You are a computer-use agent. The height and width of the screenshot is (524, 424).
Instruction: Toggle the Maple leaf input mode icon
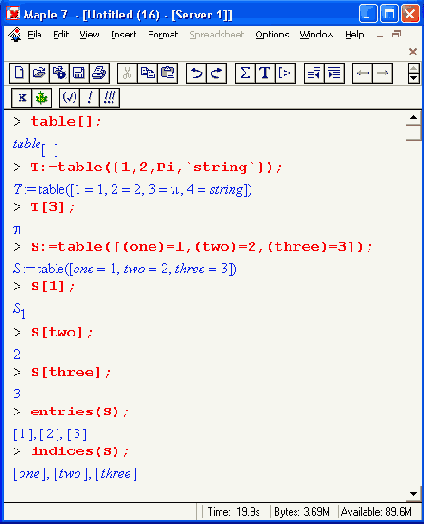tap(41, 98)
